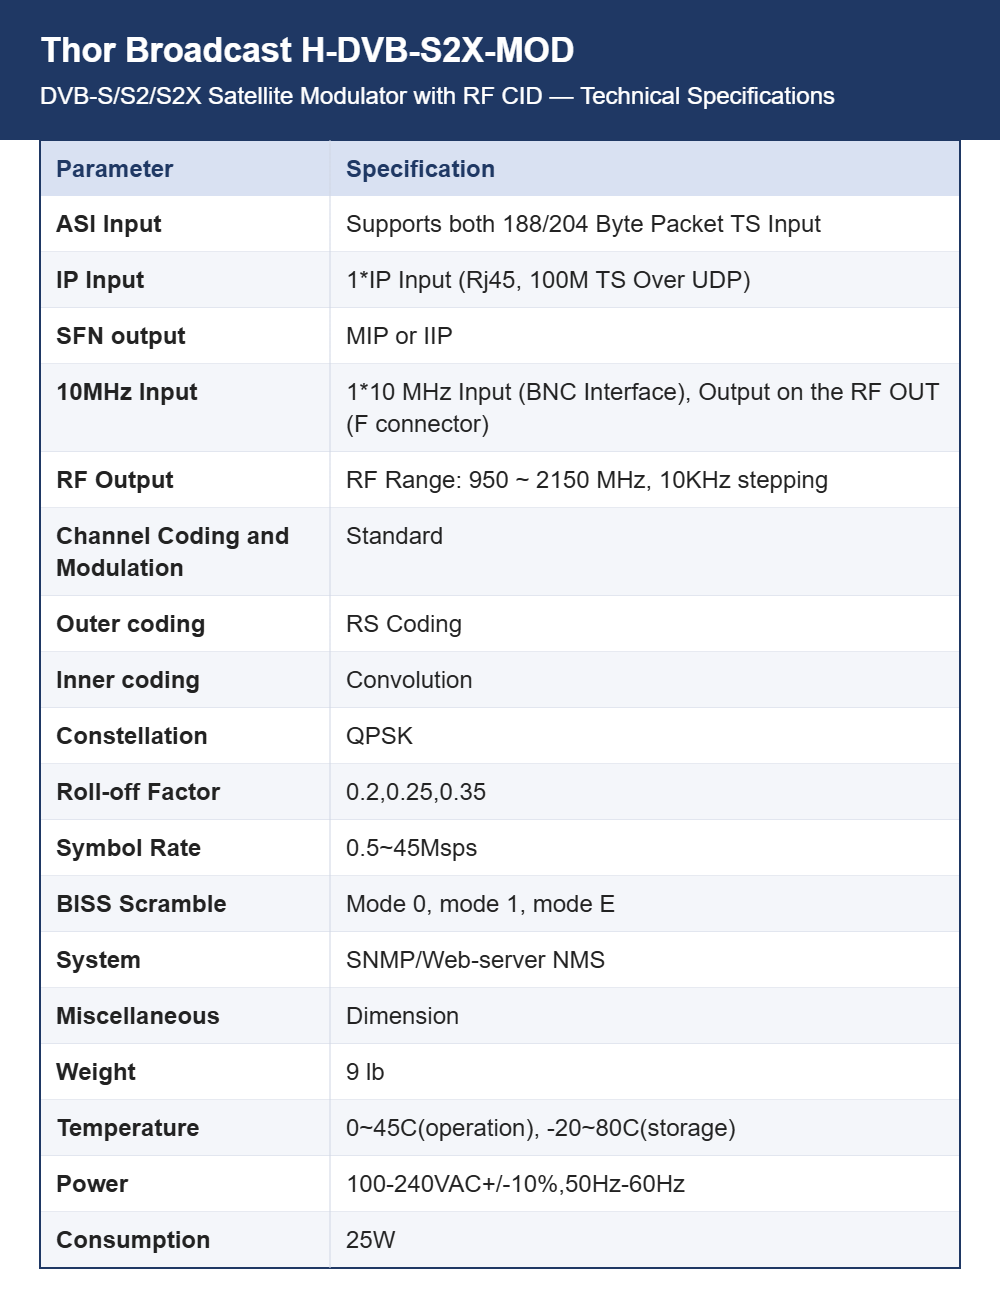Click the 100-240VAC+/-10%,50Hz-60Hz value
This screenshot has height=1308, width=1000.
pos(515,1184)
